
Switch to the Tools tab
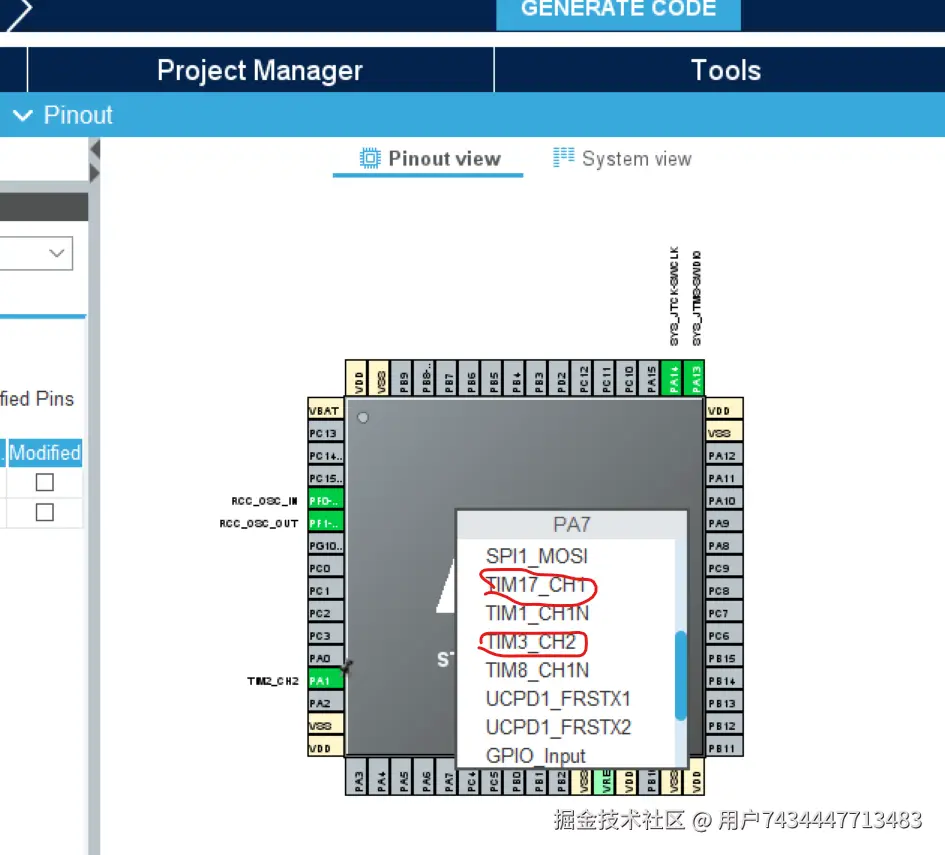(x=725, y=70)
